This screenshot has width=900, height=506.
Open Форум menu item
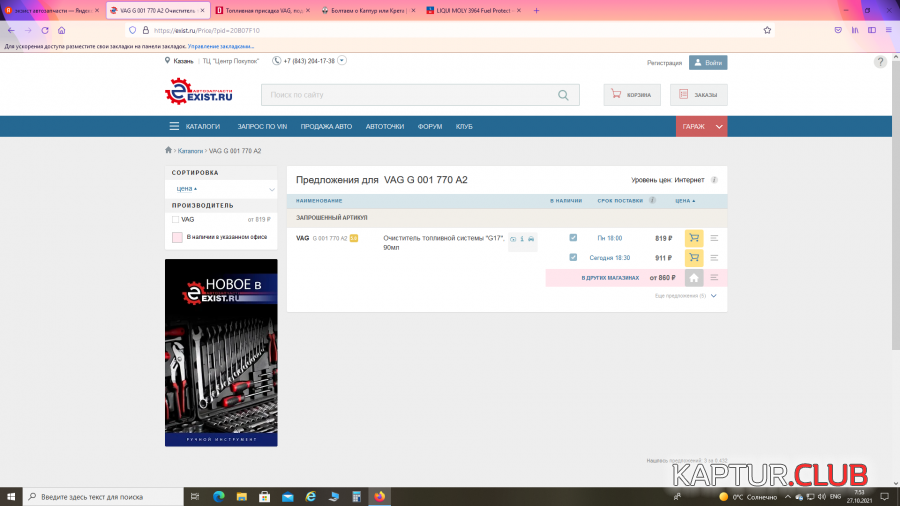tap(430, 126)
